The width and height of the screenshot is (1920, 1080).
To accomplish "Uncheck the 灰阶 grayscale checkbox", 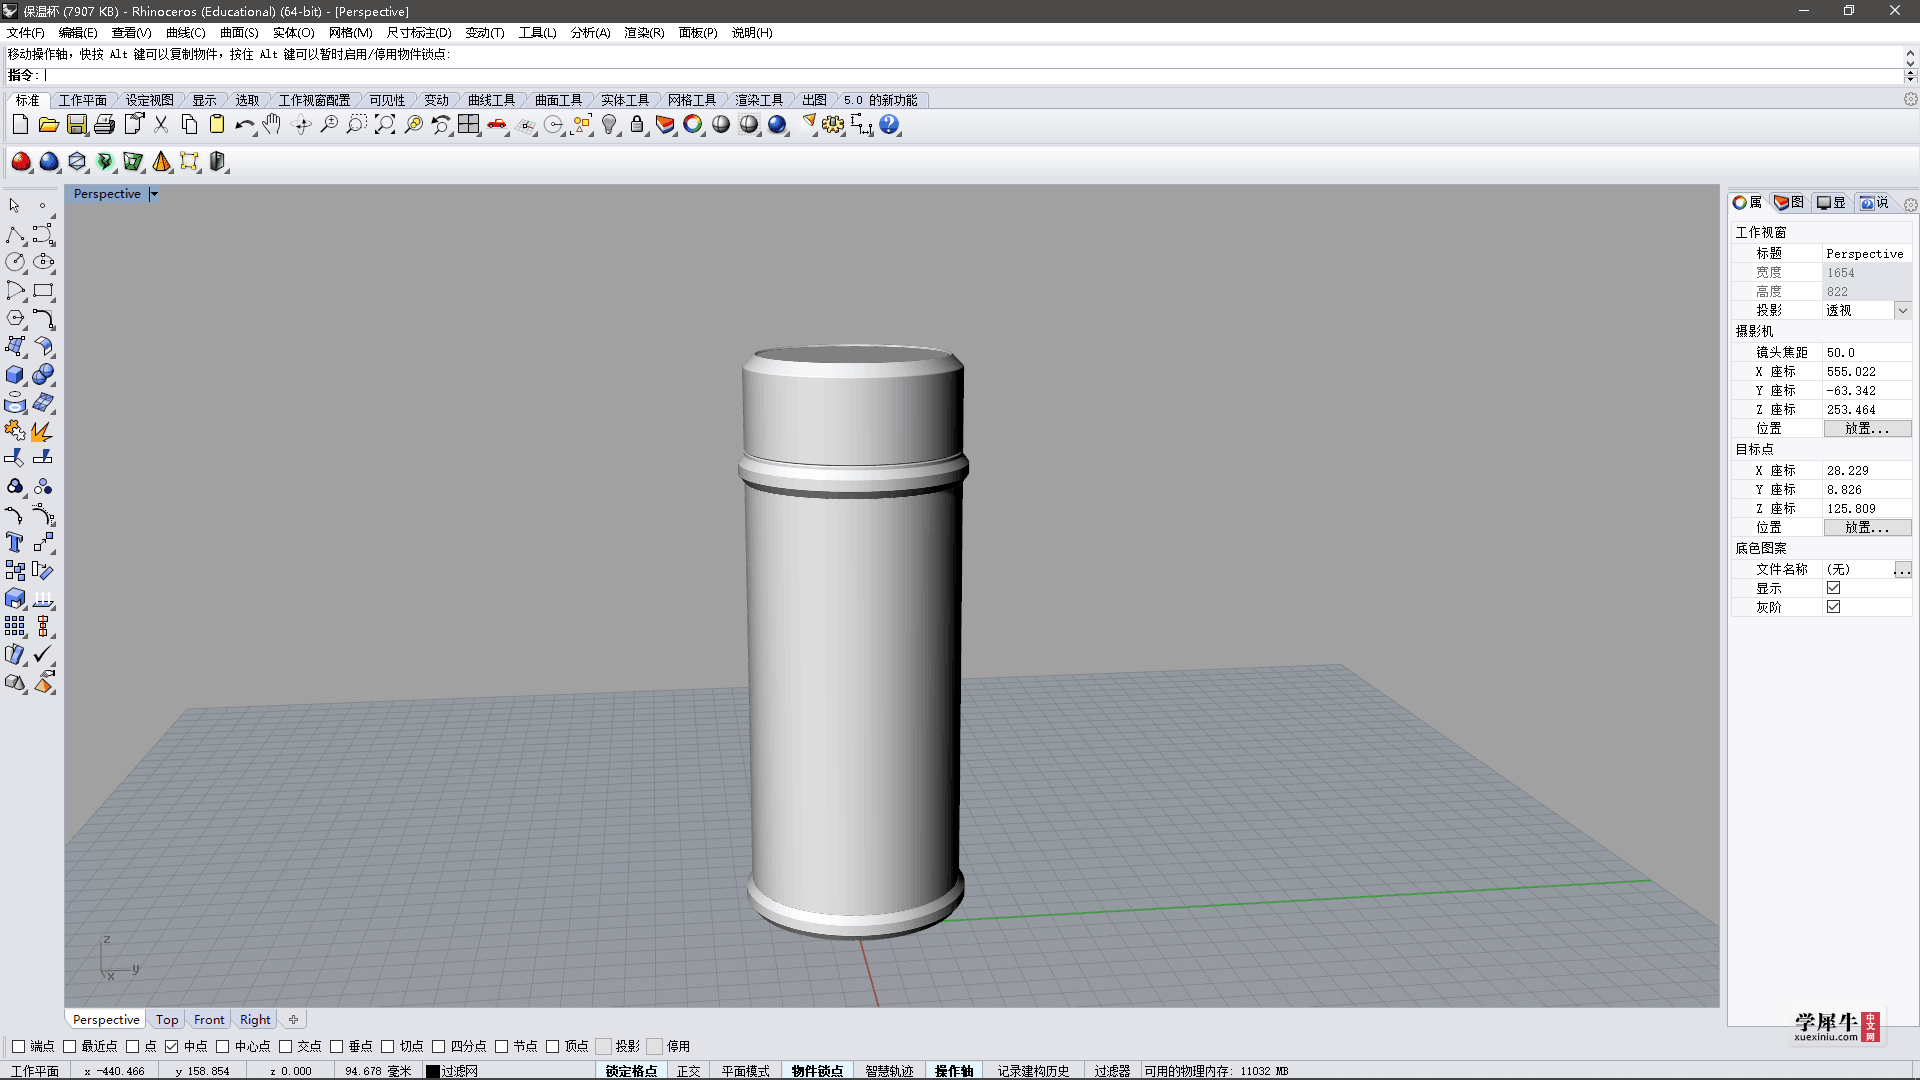I will point(1833,607).
